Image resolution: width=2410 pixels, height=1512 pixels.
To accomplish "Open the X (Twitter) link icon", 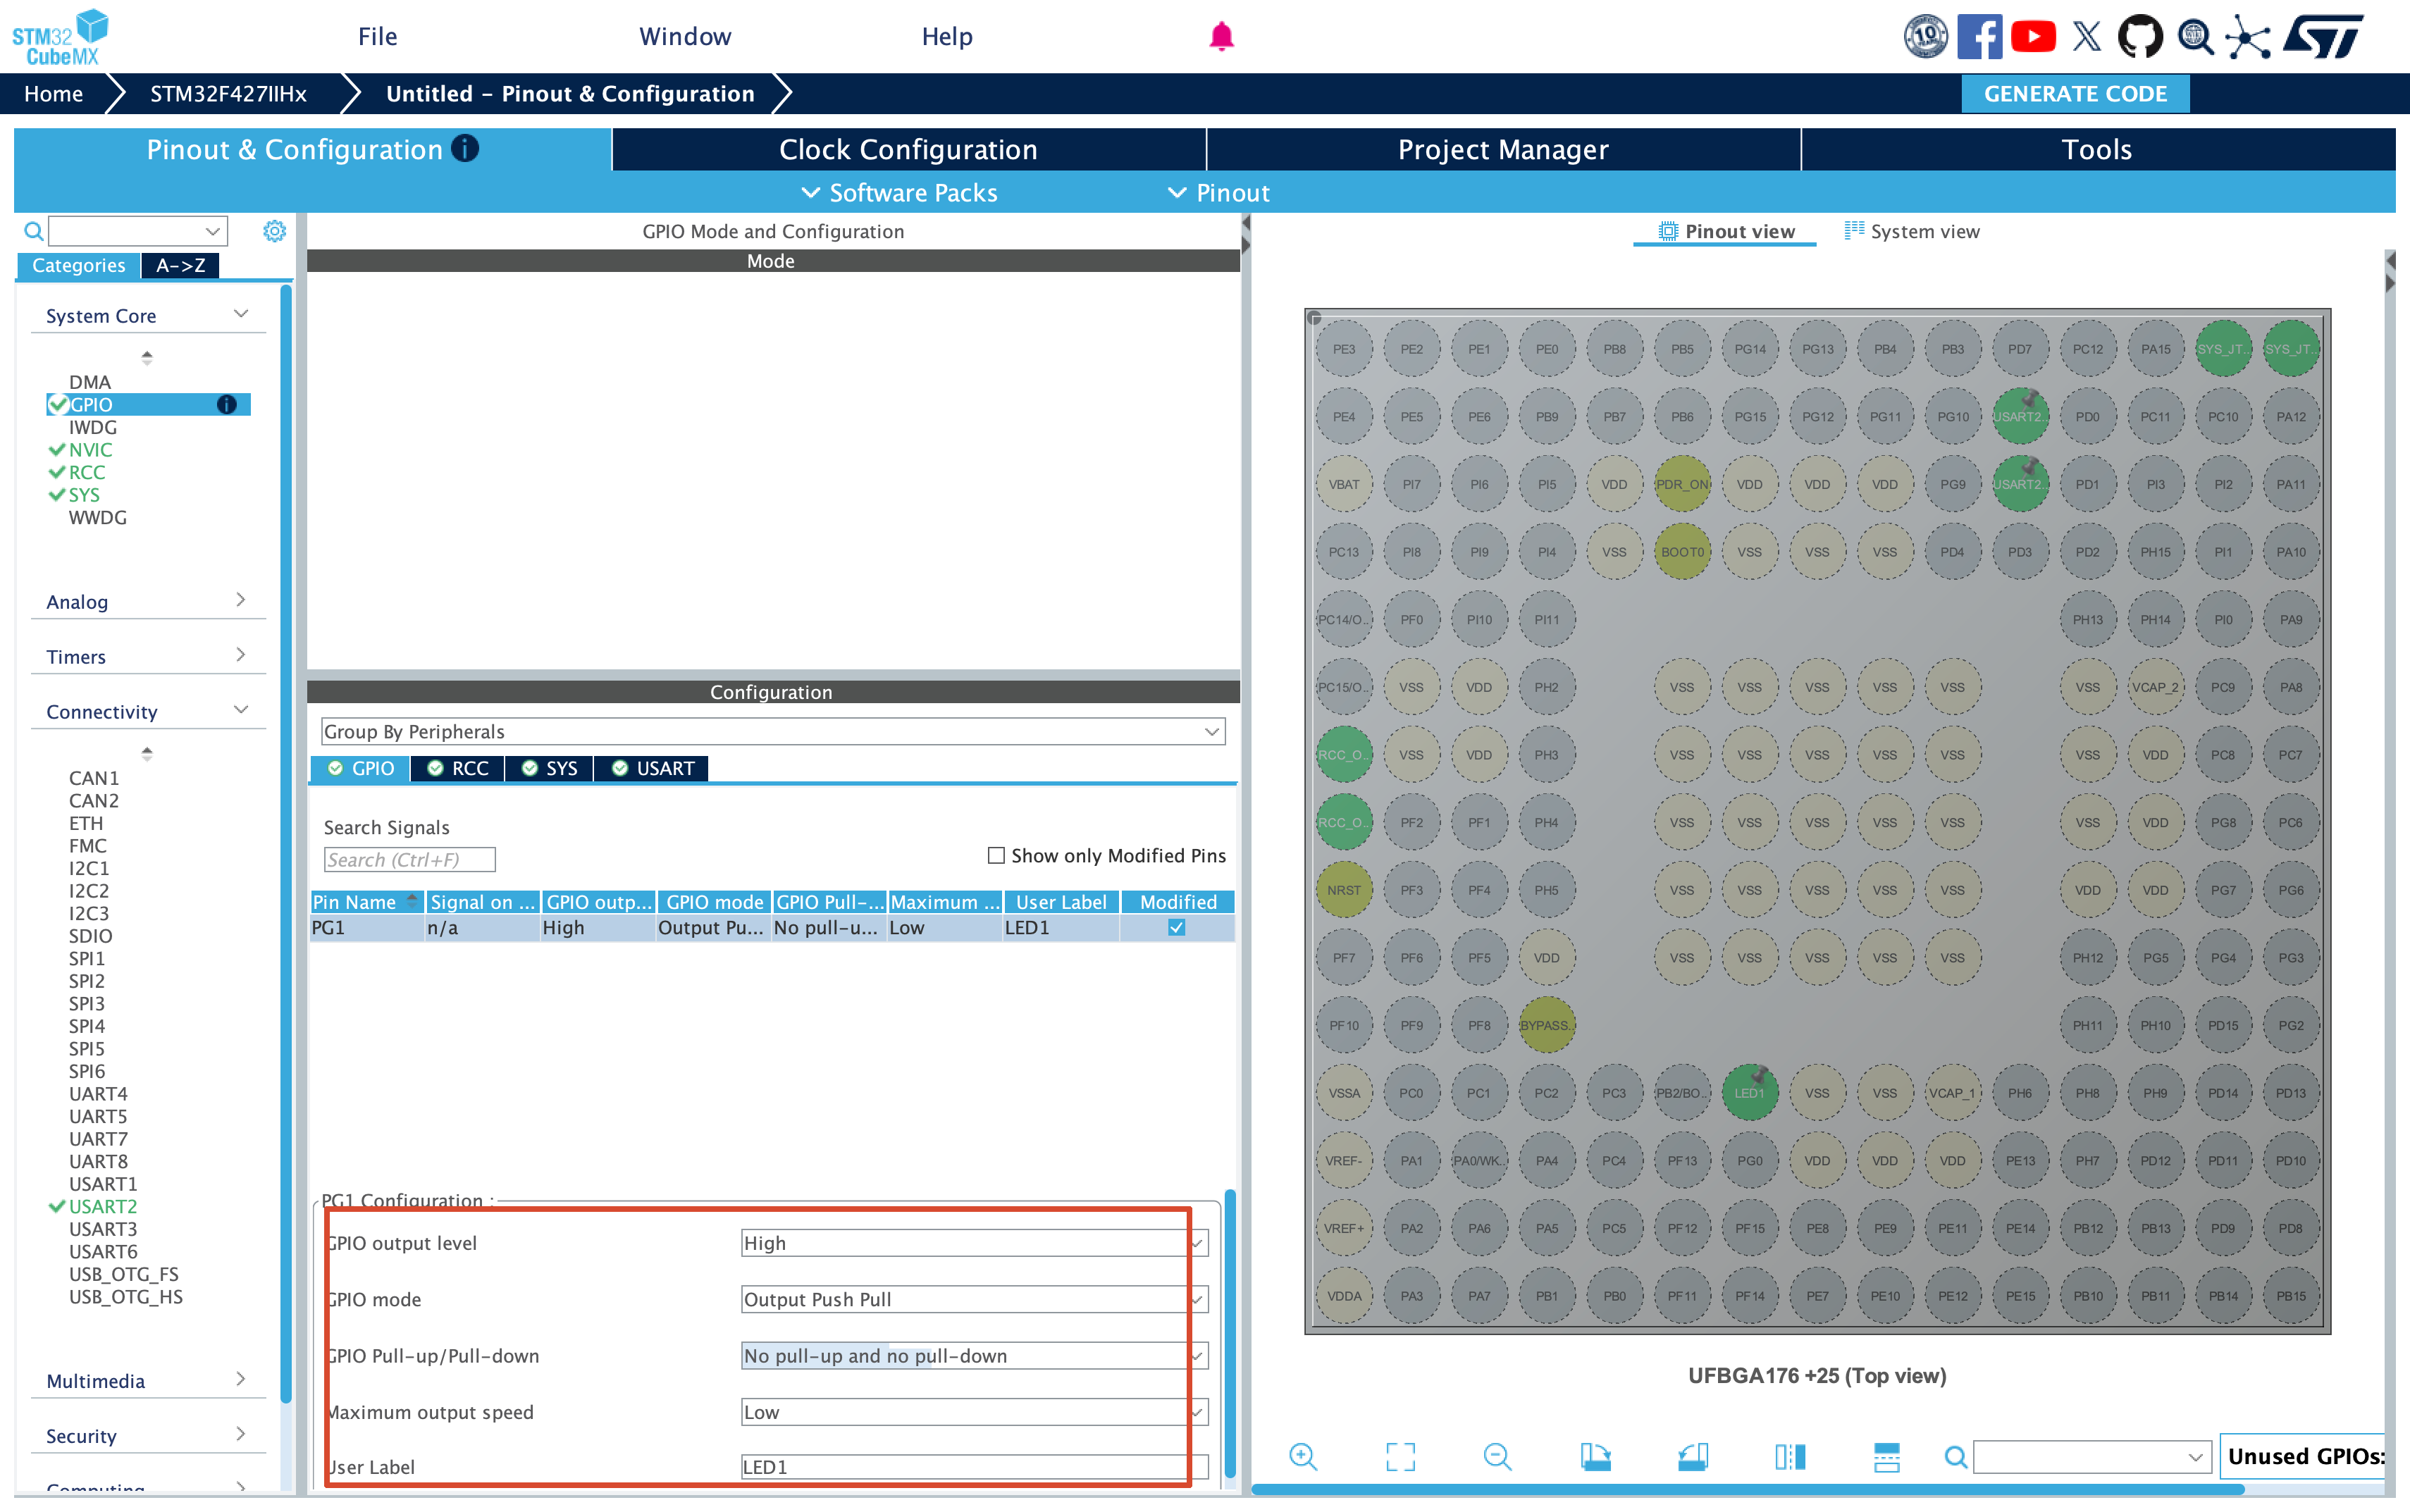I will click(x=2087, y=37).
